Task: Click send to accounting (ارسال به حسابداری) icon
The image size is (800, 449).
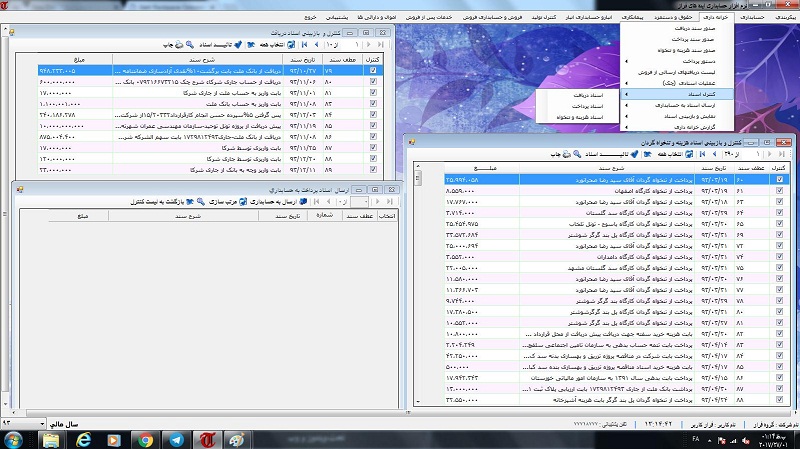Action: tap(303, 202)
